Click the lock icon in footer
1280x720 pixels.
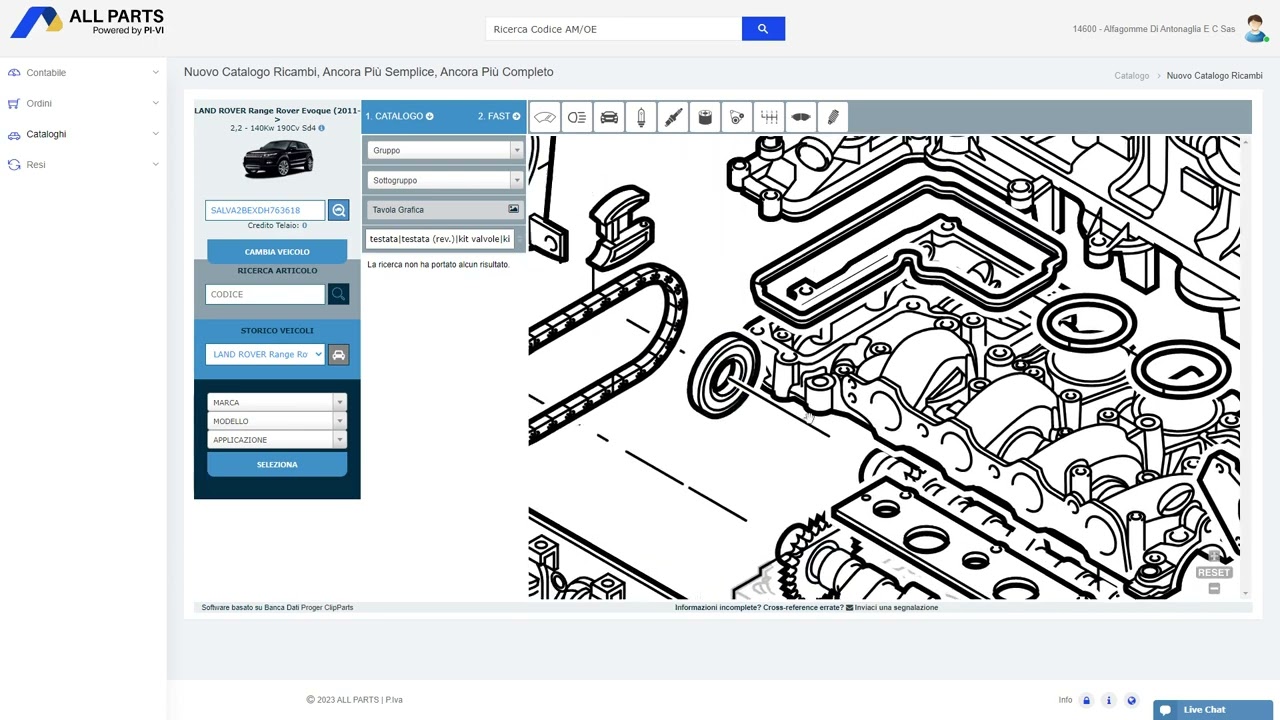1086,700
